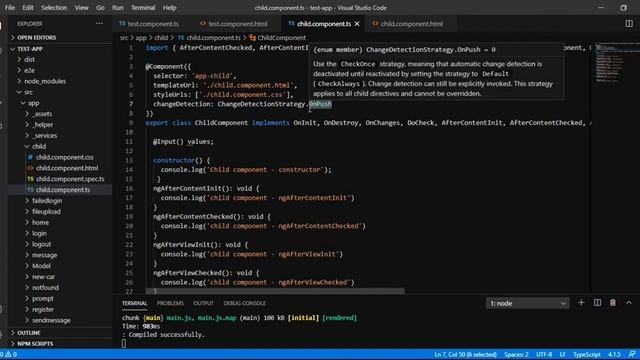Expand the Model folder
The height and width of the screenshot is (360, 640).
point(60,266)
